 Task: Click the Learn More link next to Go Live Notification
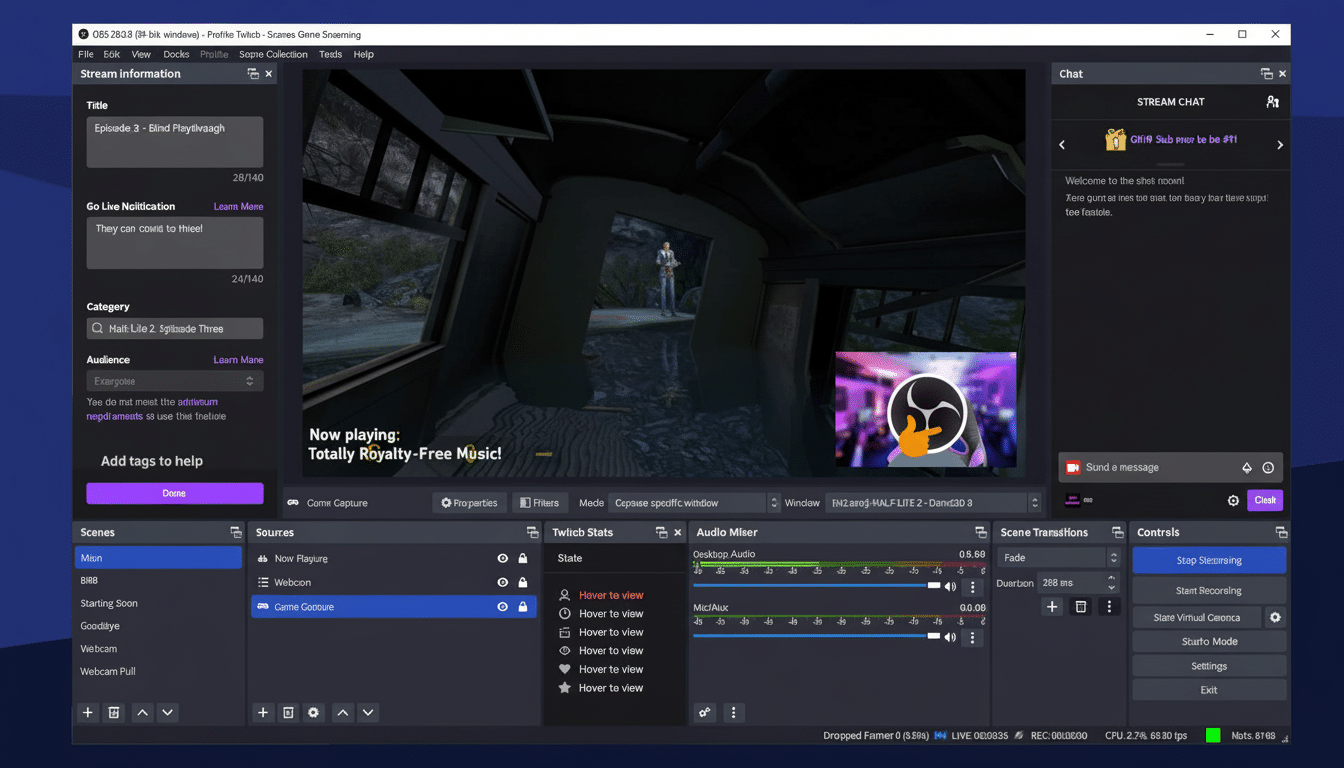click(240, 206)
